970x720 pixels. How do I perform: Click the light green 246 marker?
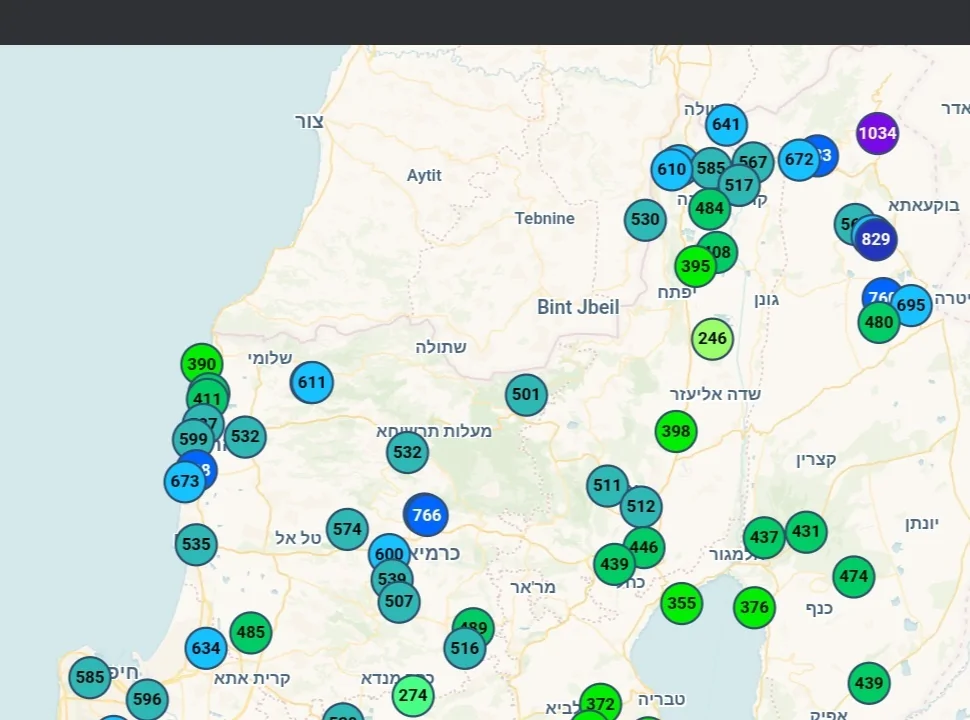point(712,339)
